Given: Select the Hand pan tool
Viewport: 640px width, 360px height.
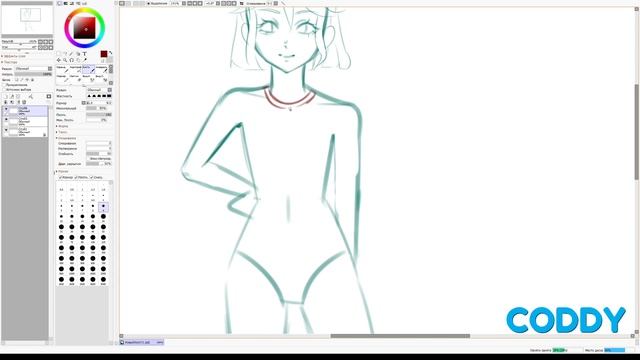Looking at the screenshot, I should (x=78, y=60).
